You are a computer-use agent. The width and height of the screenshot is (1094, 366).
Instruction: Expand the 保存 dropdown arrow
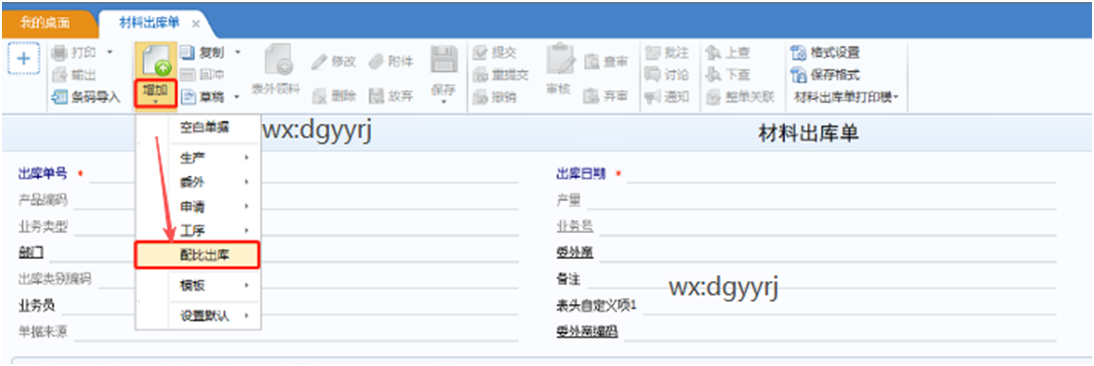point(444,102)
